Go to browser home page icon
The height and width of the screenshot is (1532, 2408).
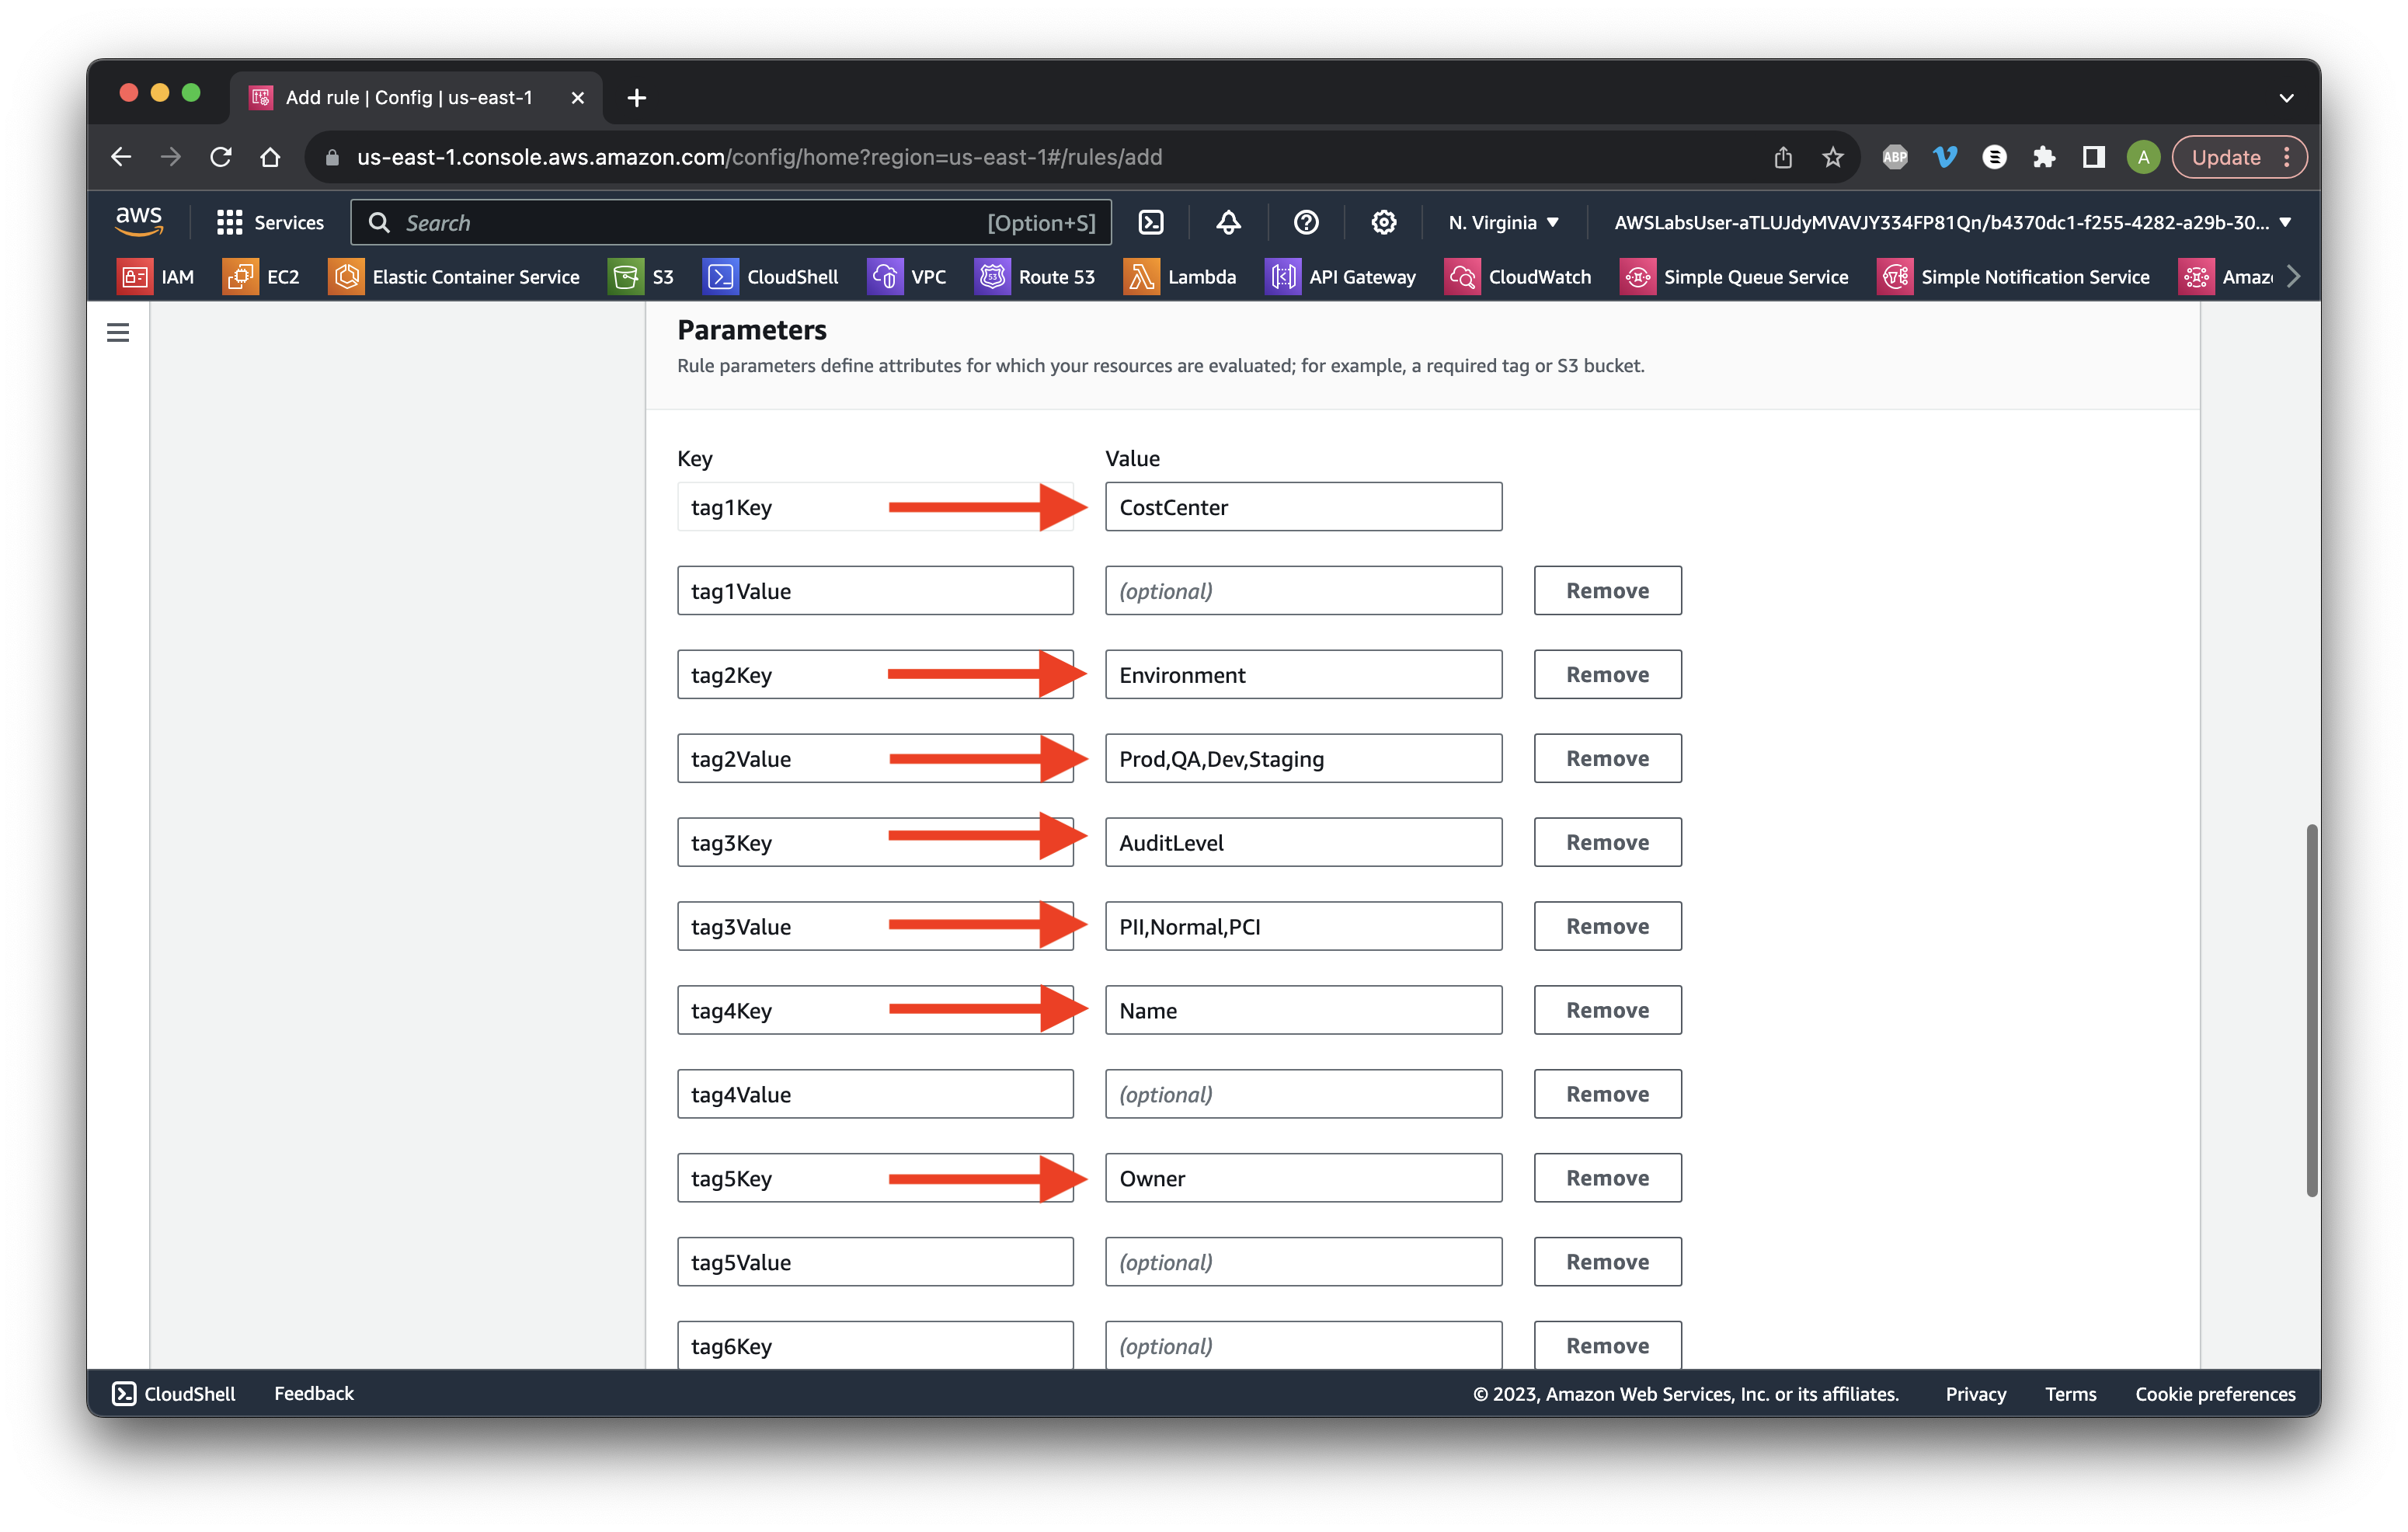click(270, 157)
